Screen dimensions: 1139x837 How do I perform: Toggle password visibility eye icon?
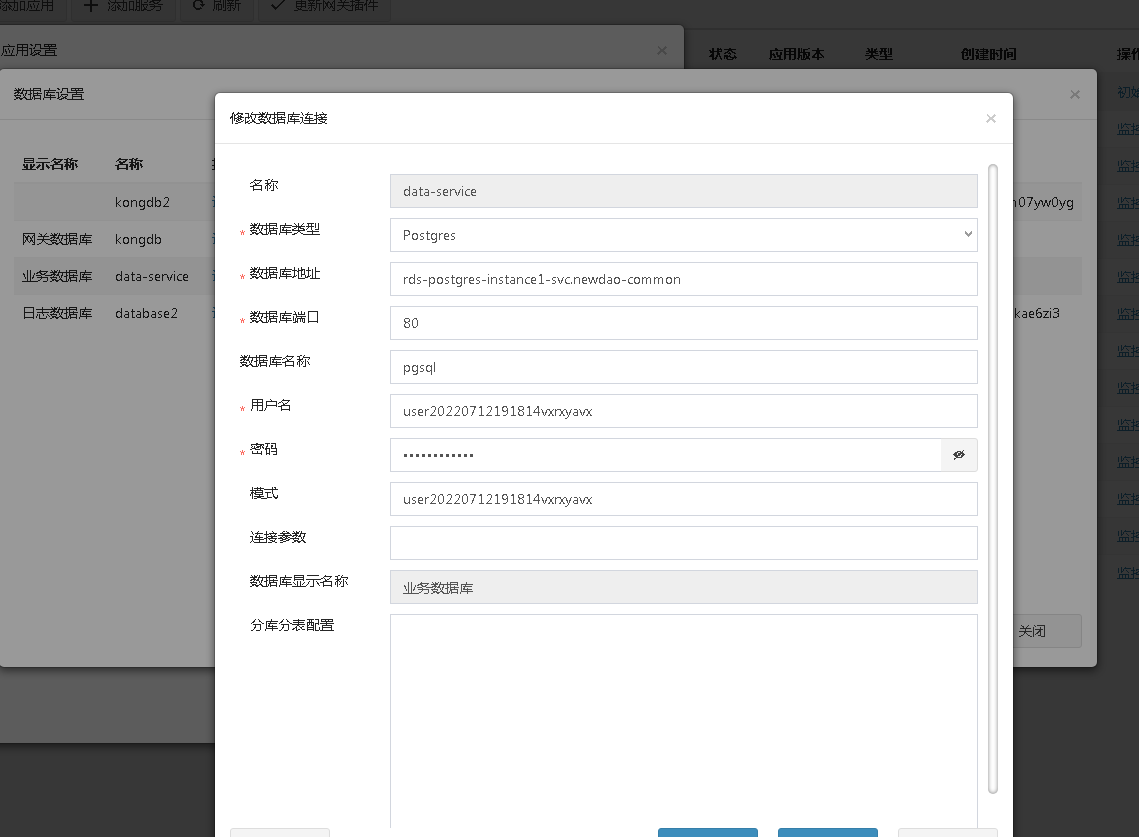(x=958, y=455)
